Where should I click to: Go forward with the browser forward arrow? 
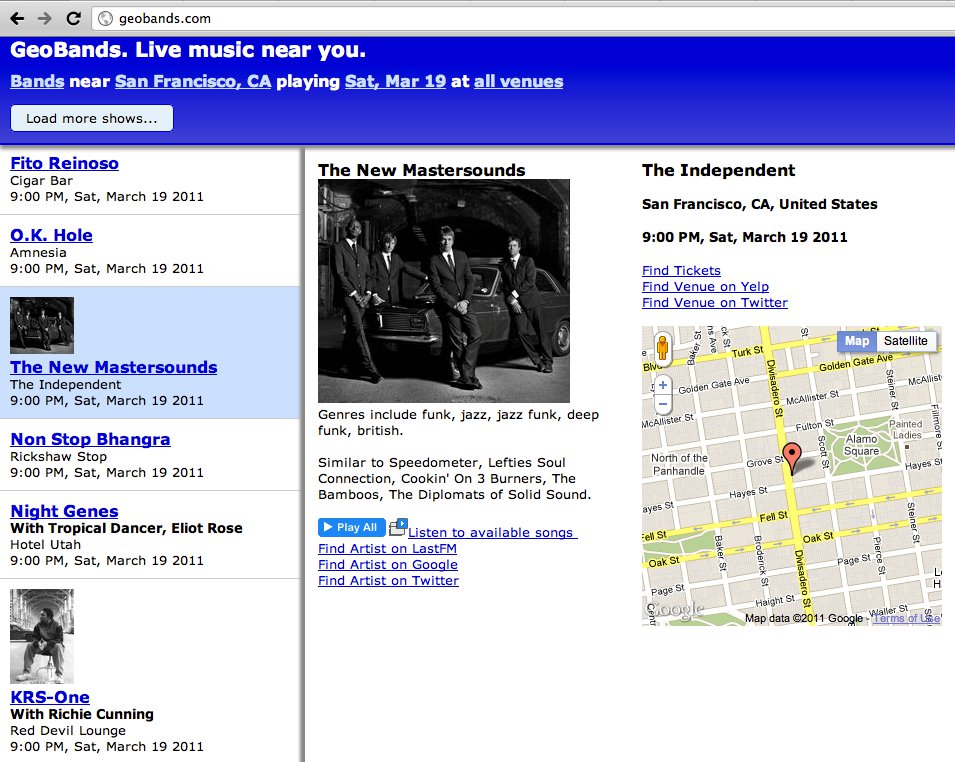(x=44, y=18)
